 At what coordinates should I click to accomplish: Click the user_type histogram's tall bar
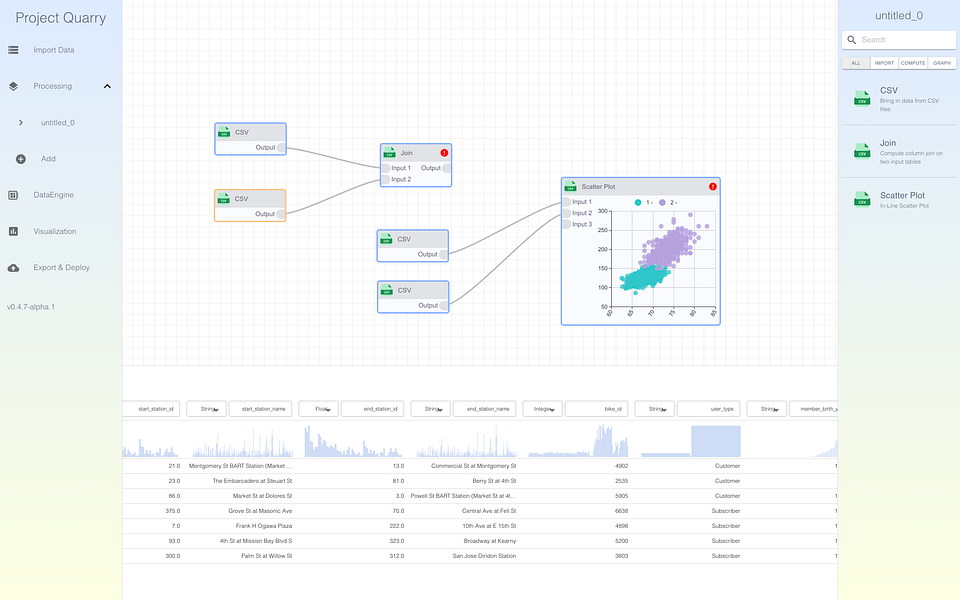(716, 441)
